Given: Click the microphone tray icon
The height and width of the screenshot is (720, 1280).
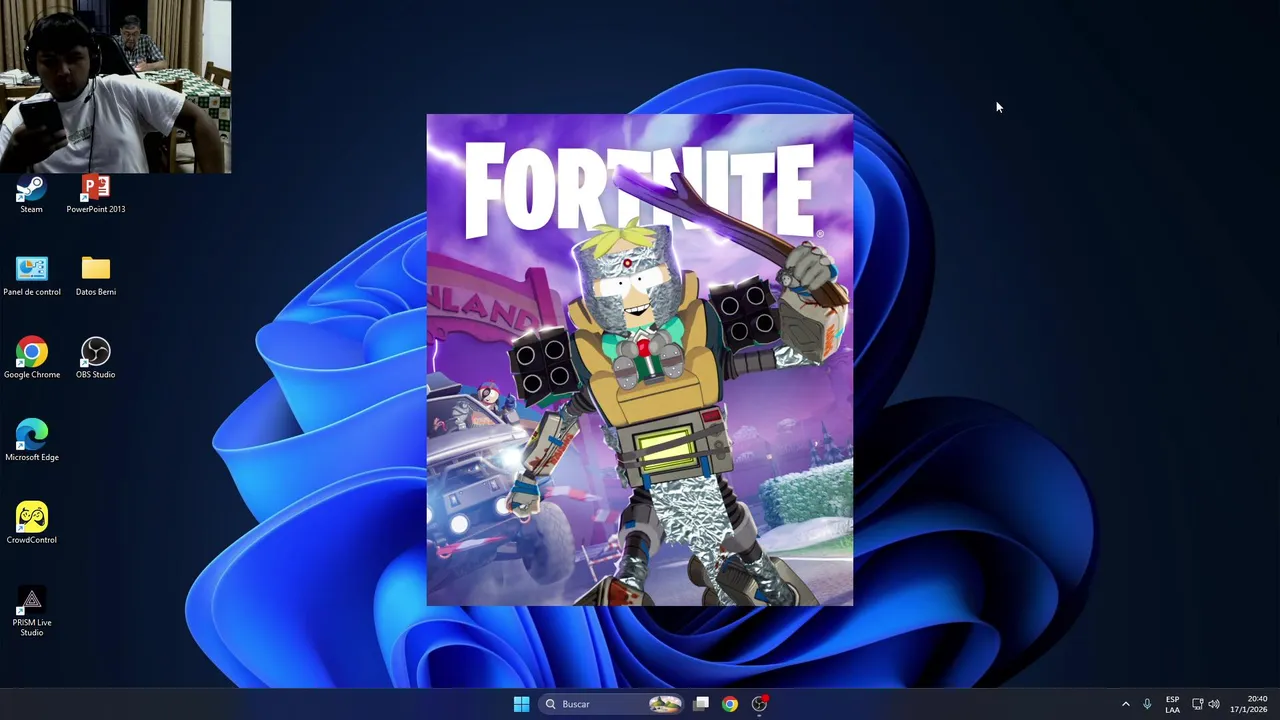Looking at the screenshot, I should (1147, 704).
